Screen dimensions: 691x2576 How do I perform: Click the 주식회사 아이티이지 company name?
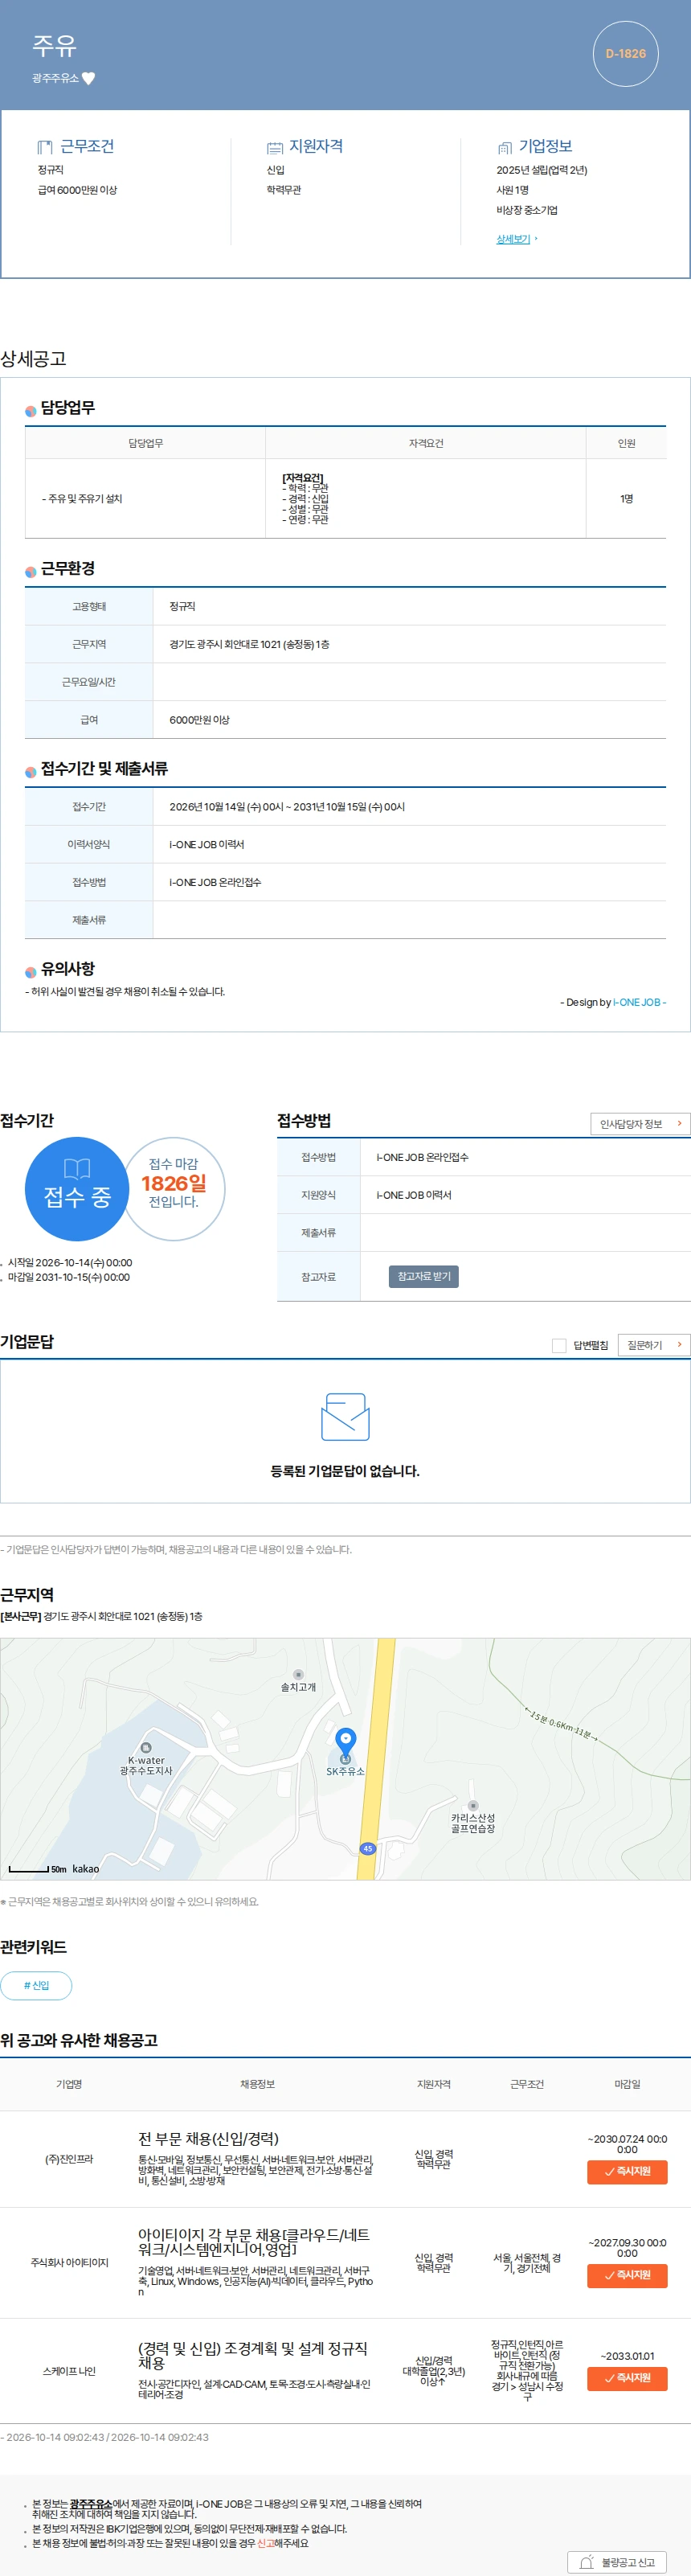coord(69,2262)
